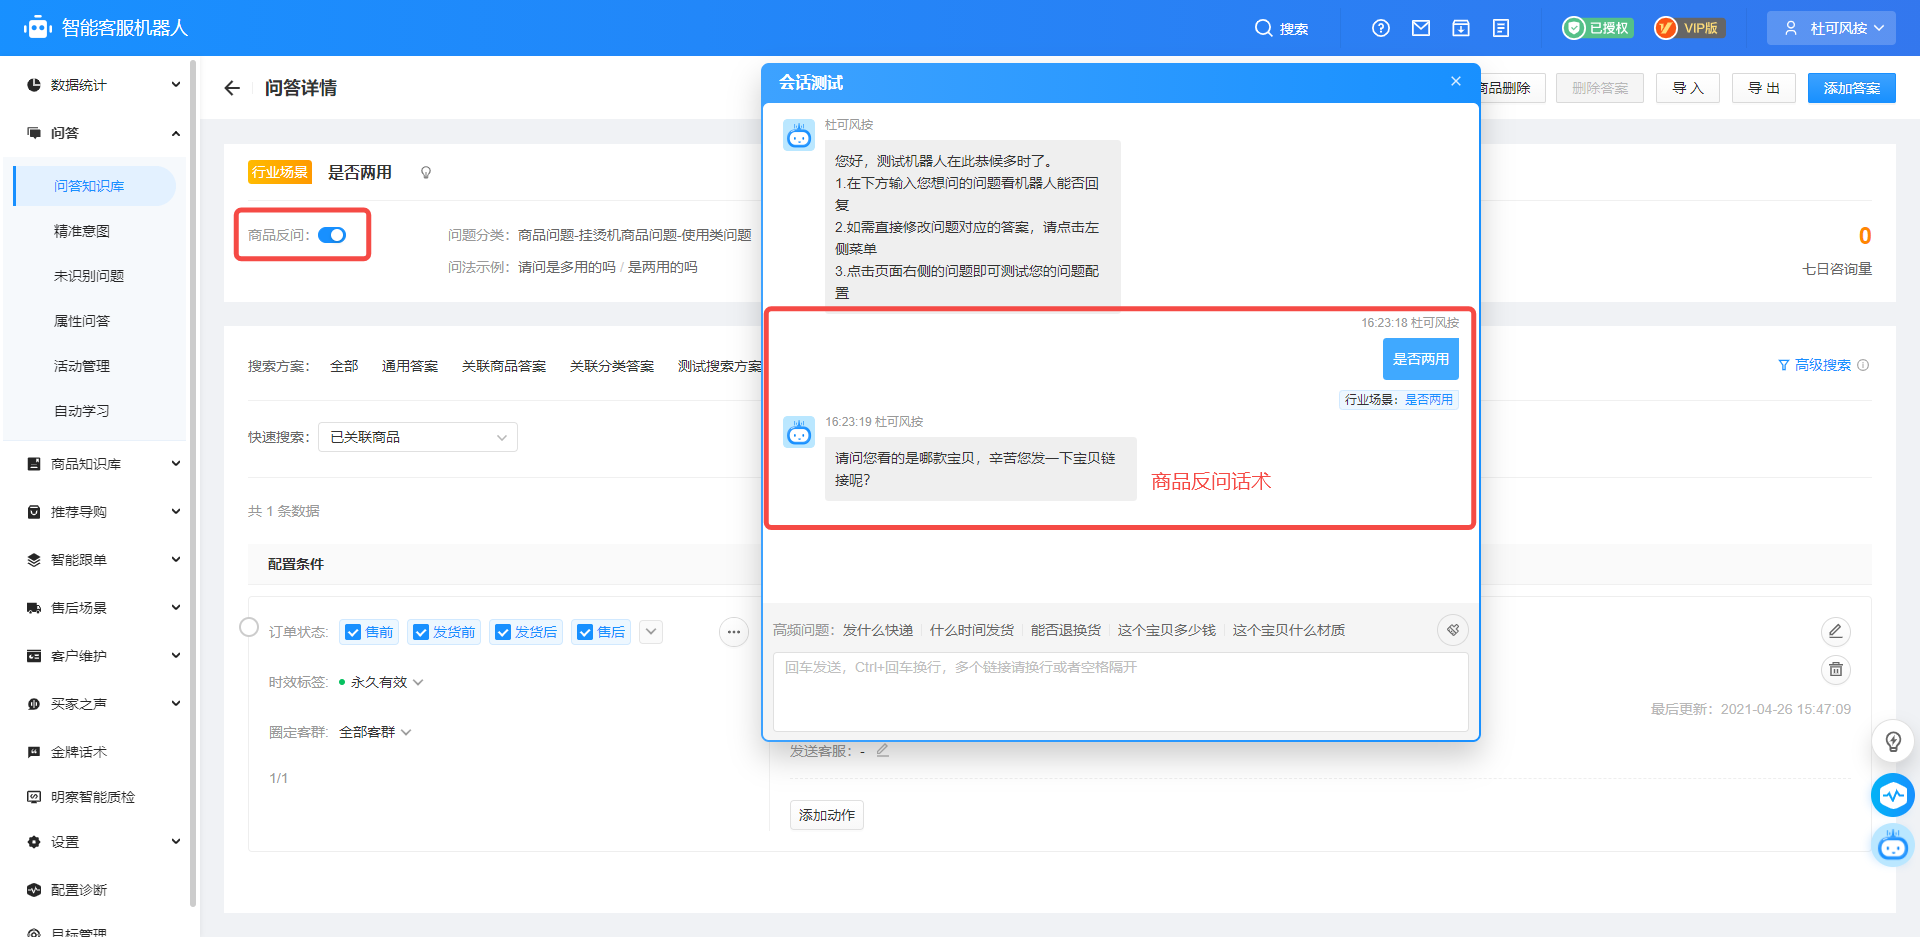The height and width of the screenshot is (937, 1920).
Task: Focus the chat message input box
Action: tap(1121, 692)
